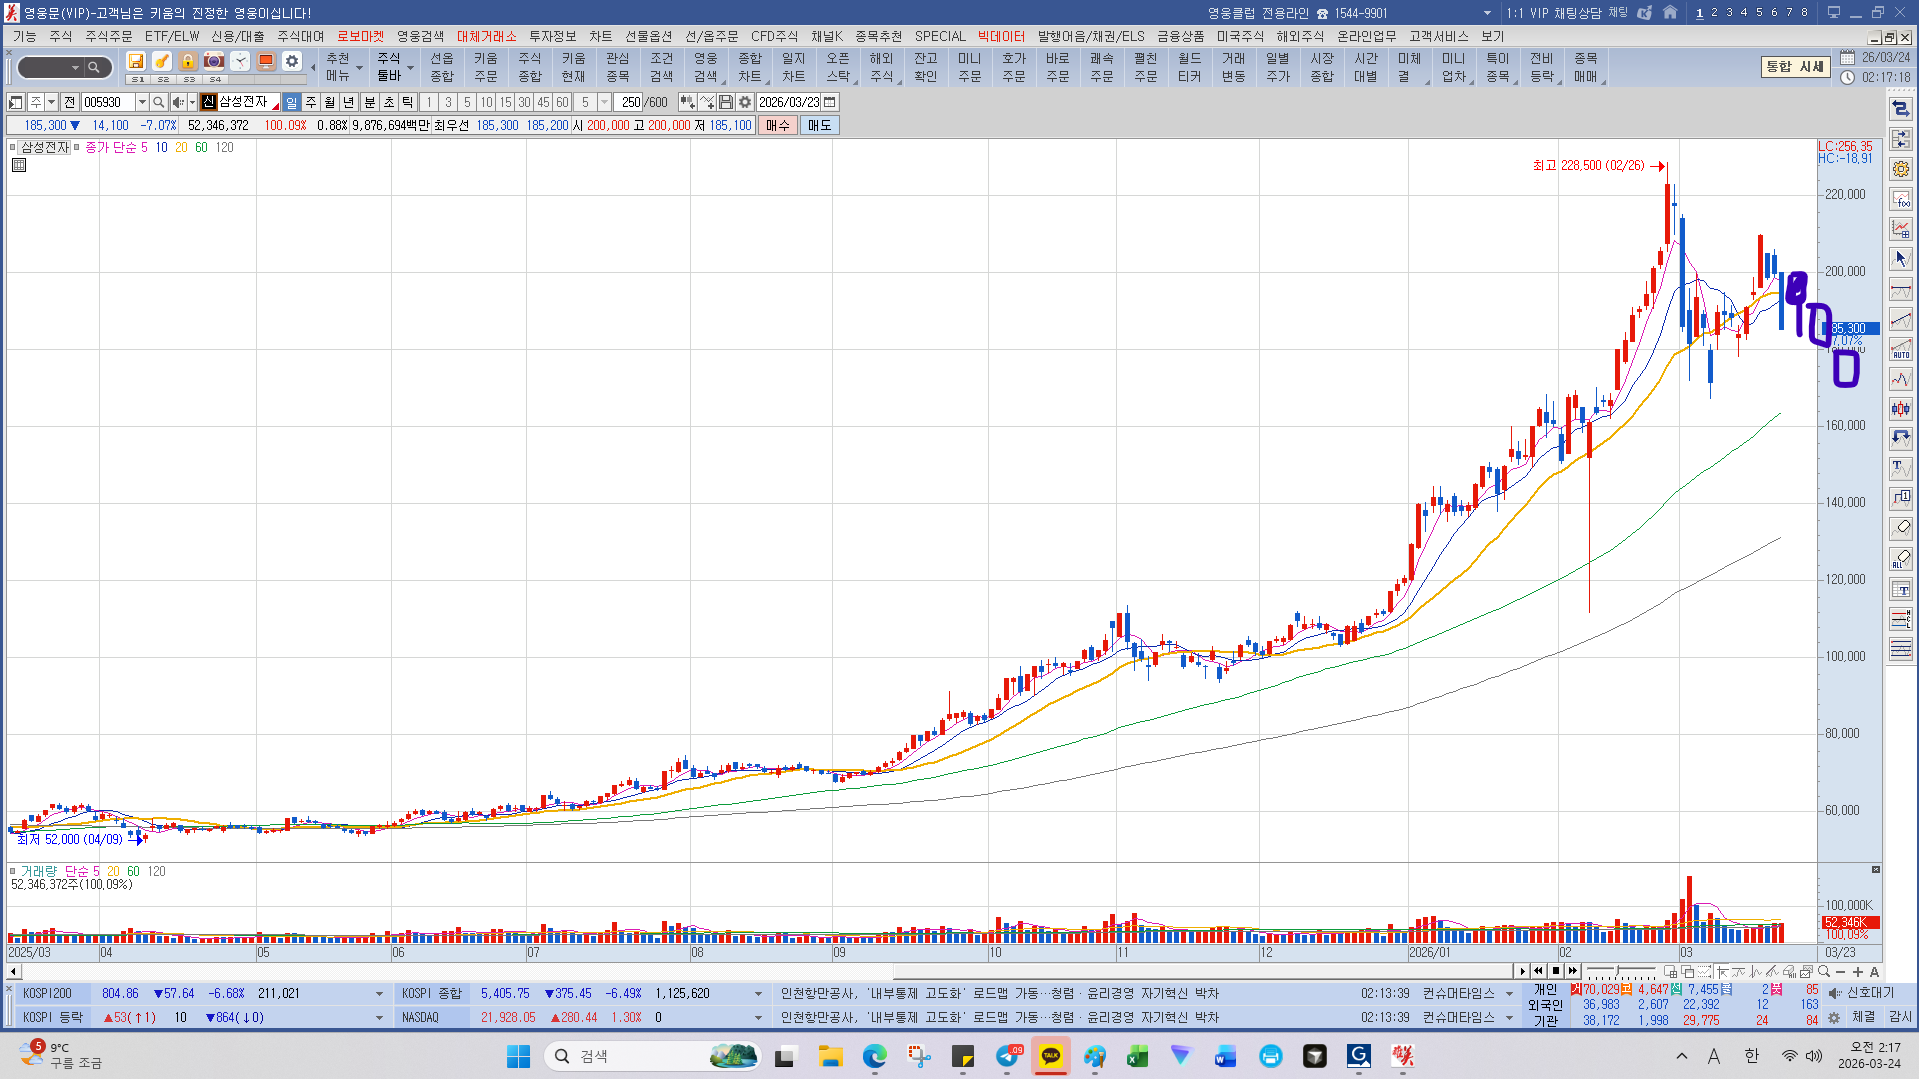Select the AUTO trend line tool

[x=1901, y=349]
